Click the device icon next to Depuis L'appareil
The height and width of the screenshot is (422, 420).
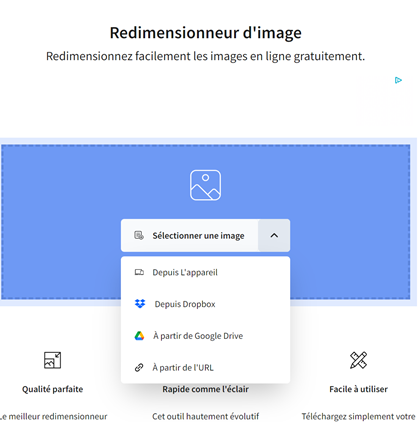[x=139, y=272]
